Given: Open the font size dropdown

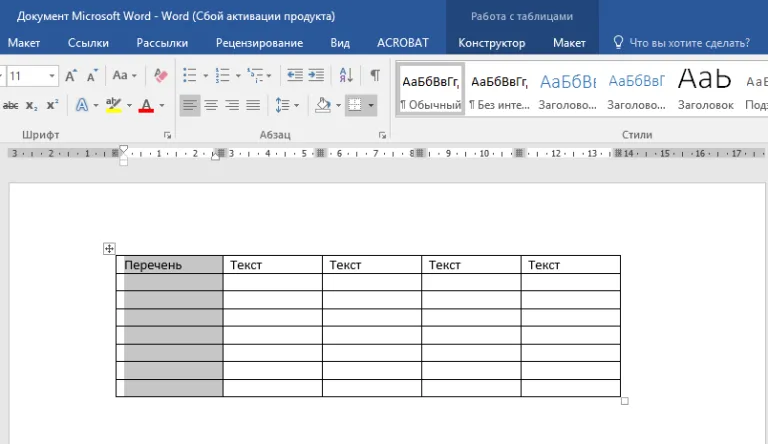Looking at the screenshot, I should [51, 76].
